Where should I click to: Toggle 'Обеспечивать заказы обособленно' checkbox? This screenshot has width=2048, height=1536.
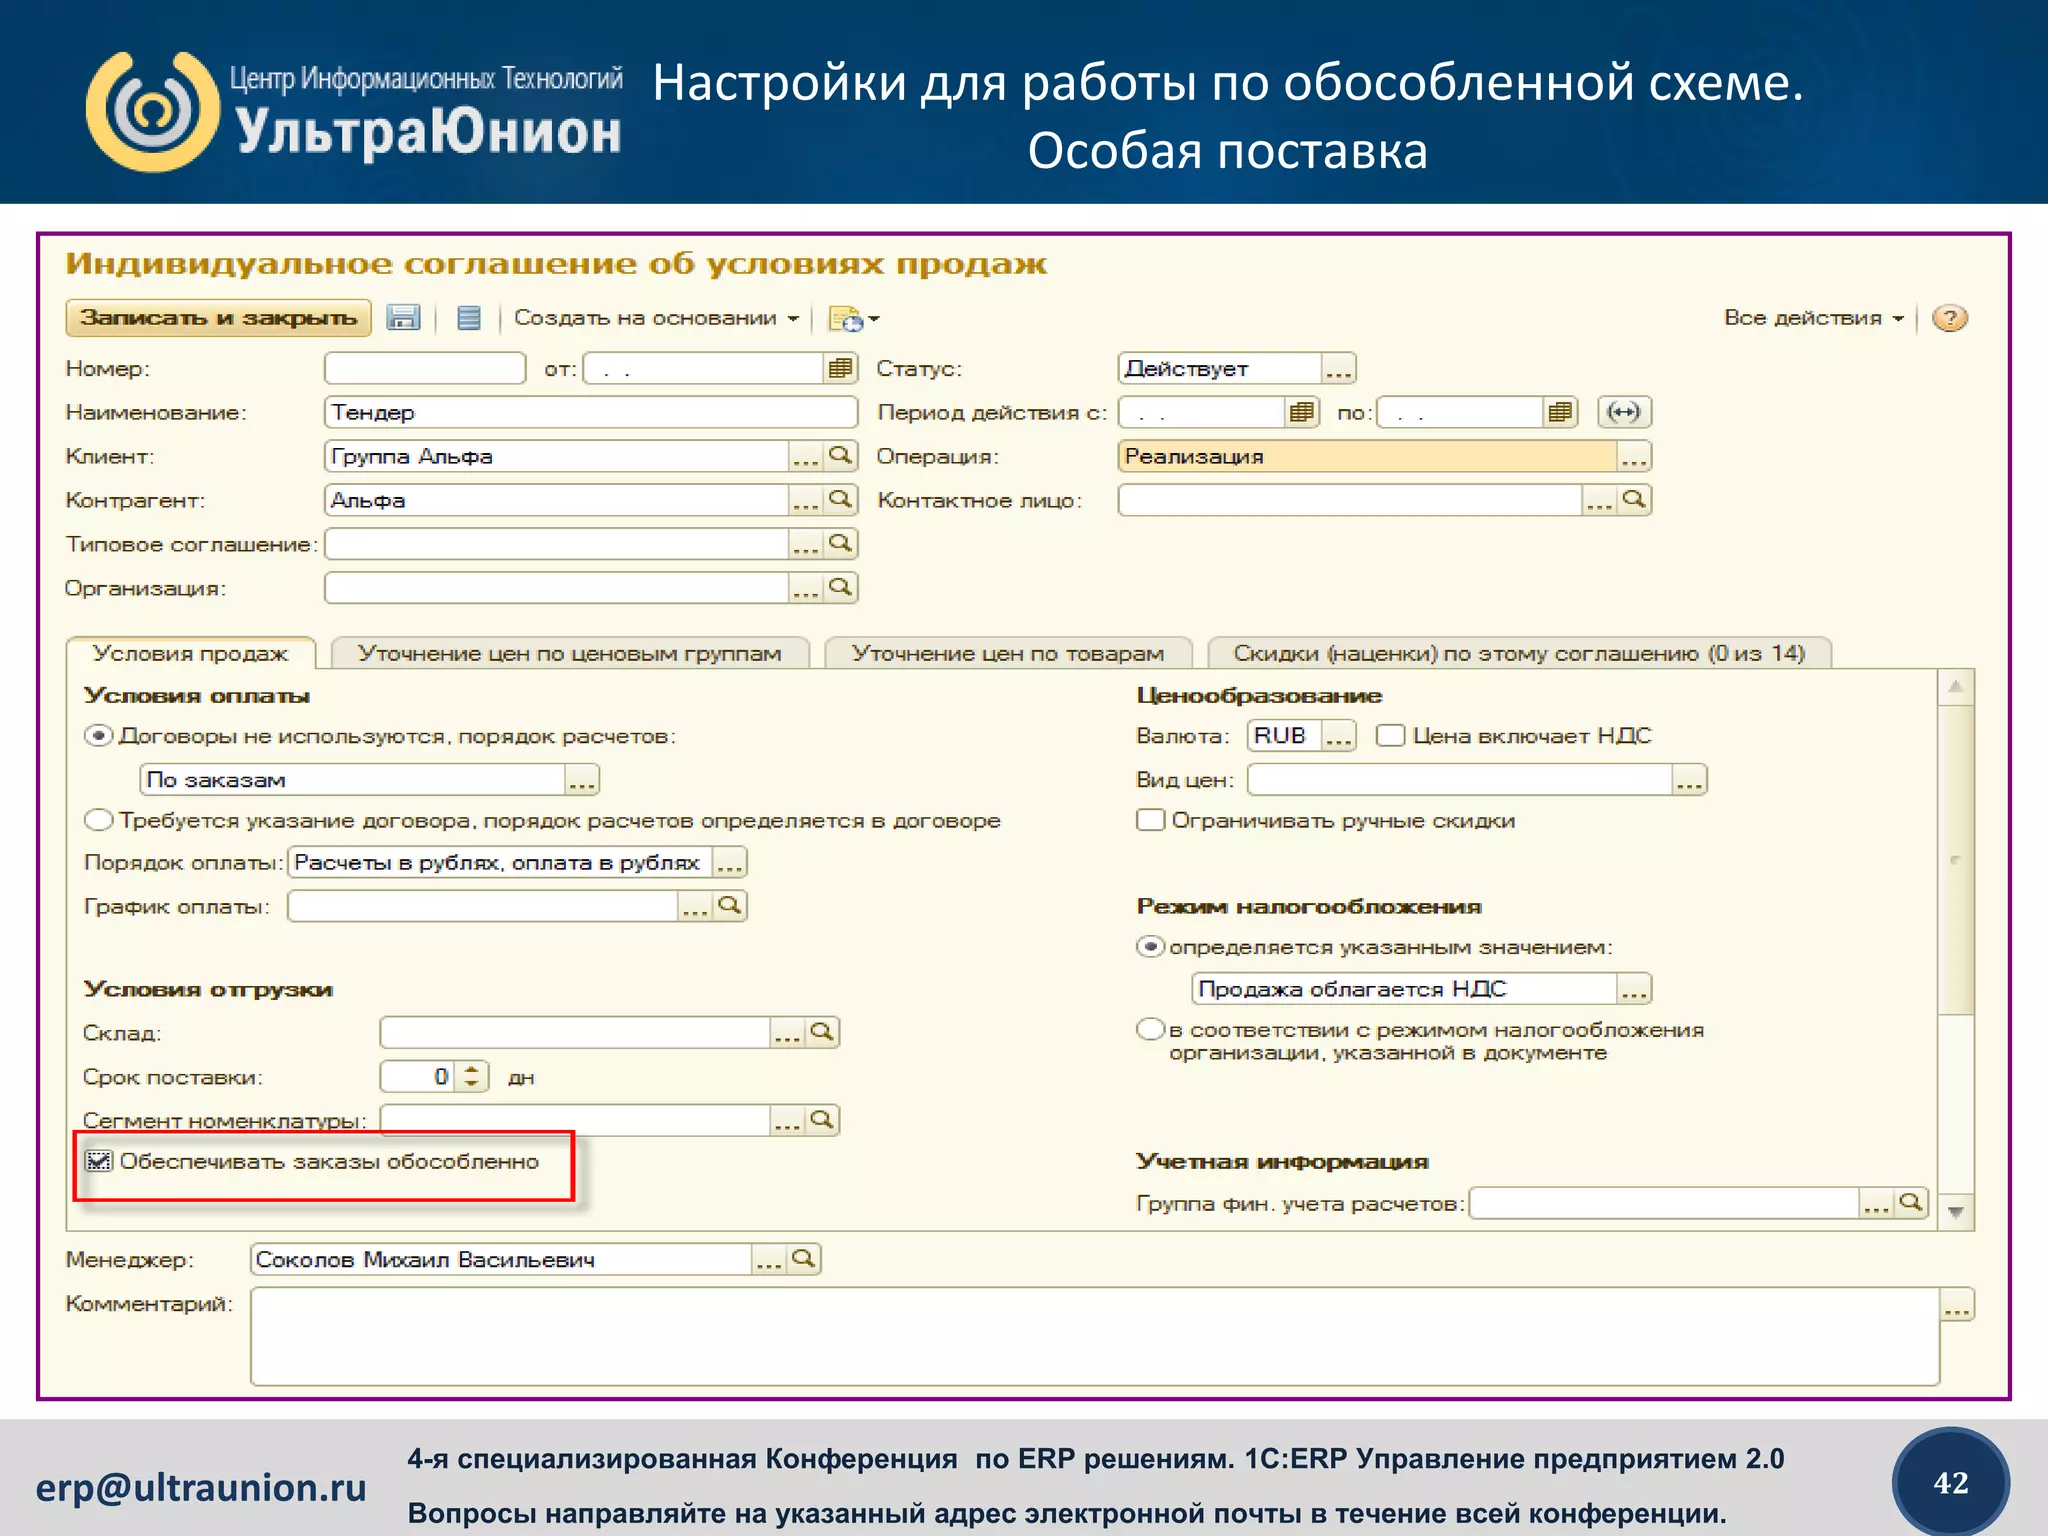[x=98, y=1161]
